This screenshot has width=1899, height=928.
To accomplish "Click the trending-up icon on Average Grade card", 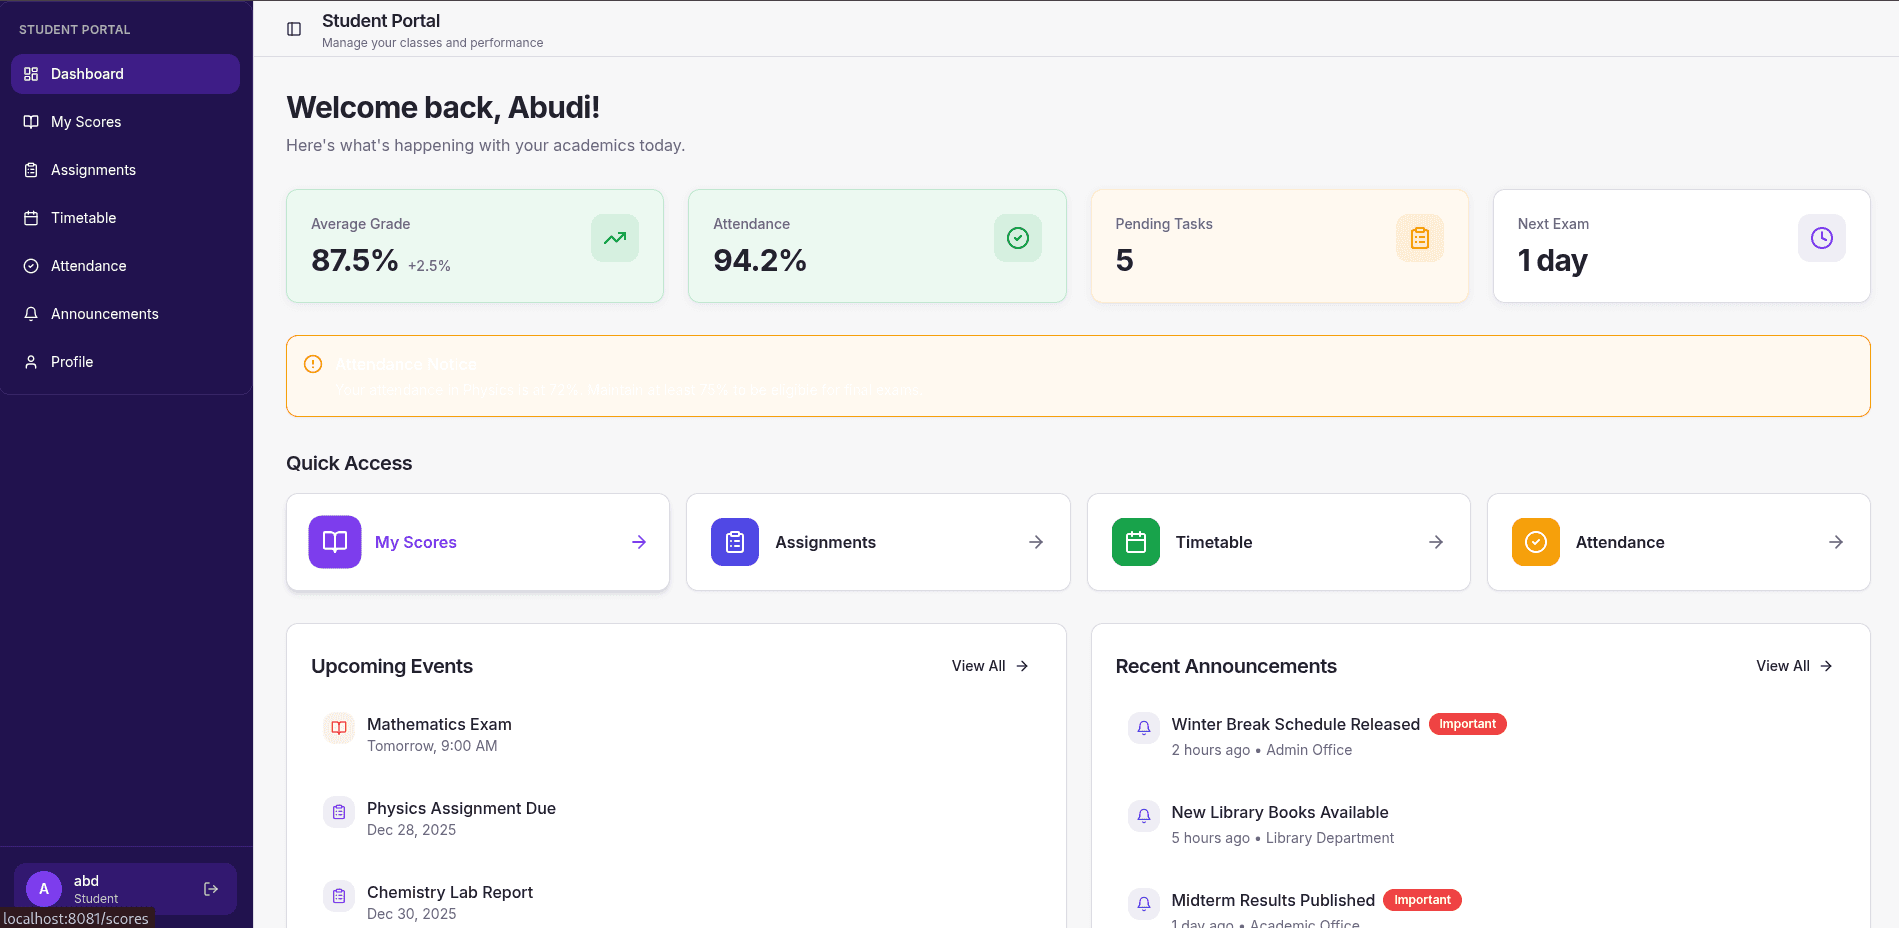I will click(615, 238).
